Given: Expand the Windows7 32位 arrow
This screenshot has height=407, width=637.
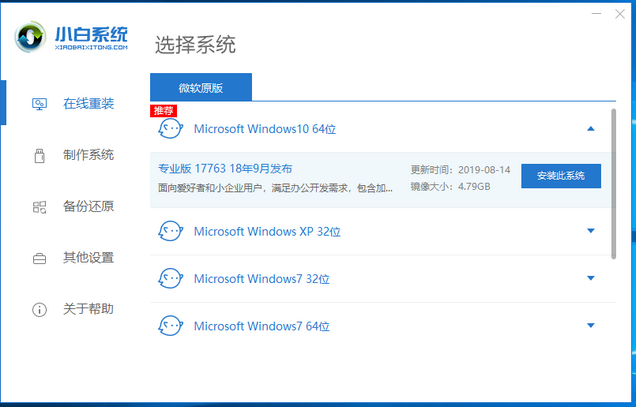Looking at the screenshot, I should pyautogui.click(x=590, y=279).
